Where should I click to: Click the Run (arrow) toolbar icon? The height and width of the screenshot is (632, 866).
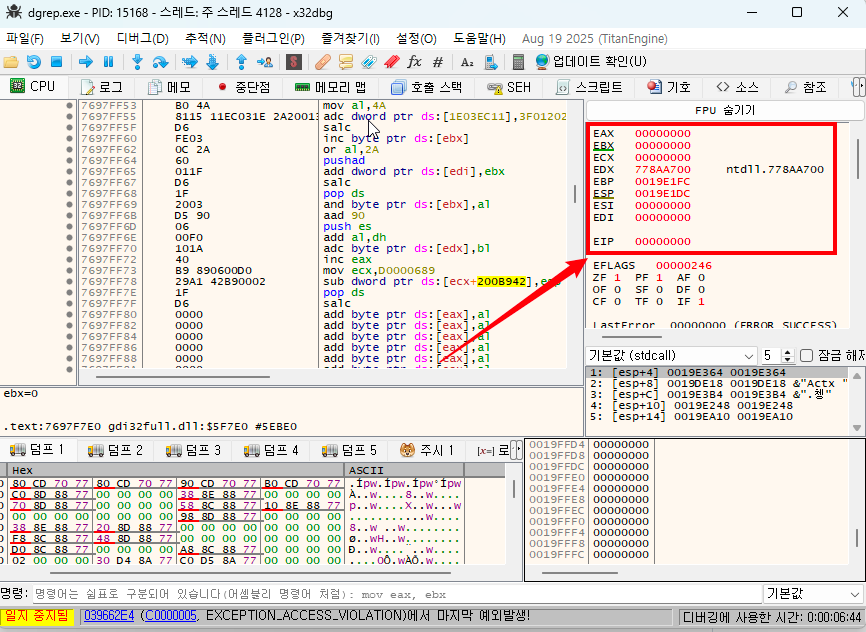[86, 62]
